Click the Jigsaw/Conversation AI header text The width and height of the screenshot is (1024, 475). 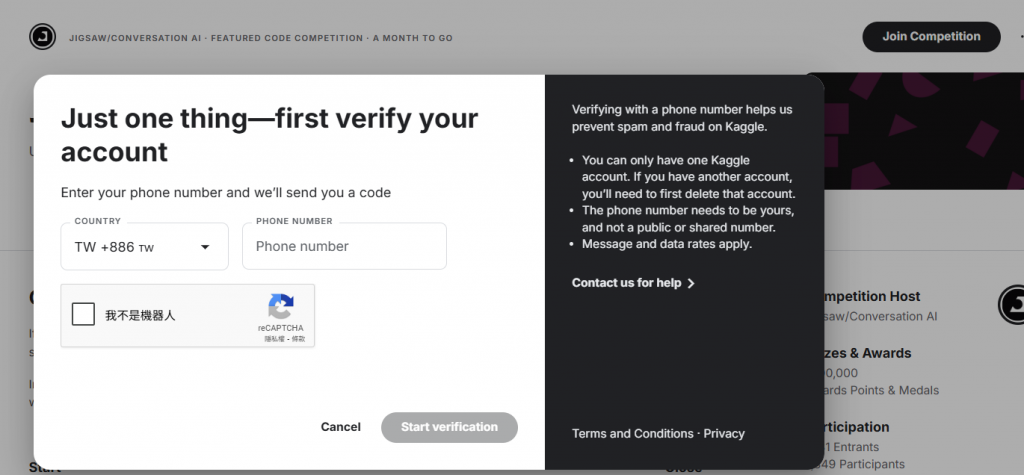[136, 38]
